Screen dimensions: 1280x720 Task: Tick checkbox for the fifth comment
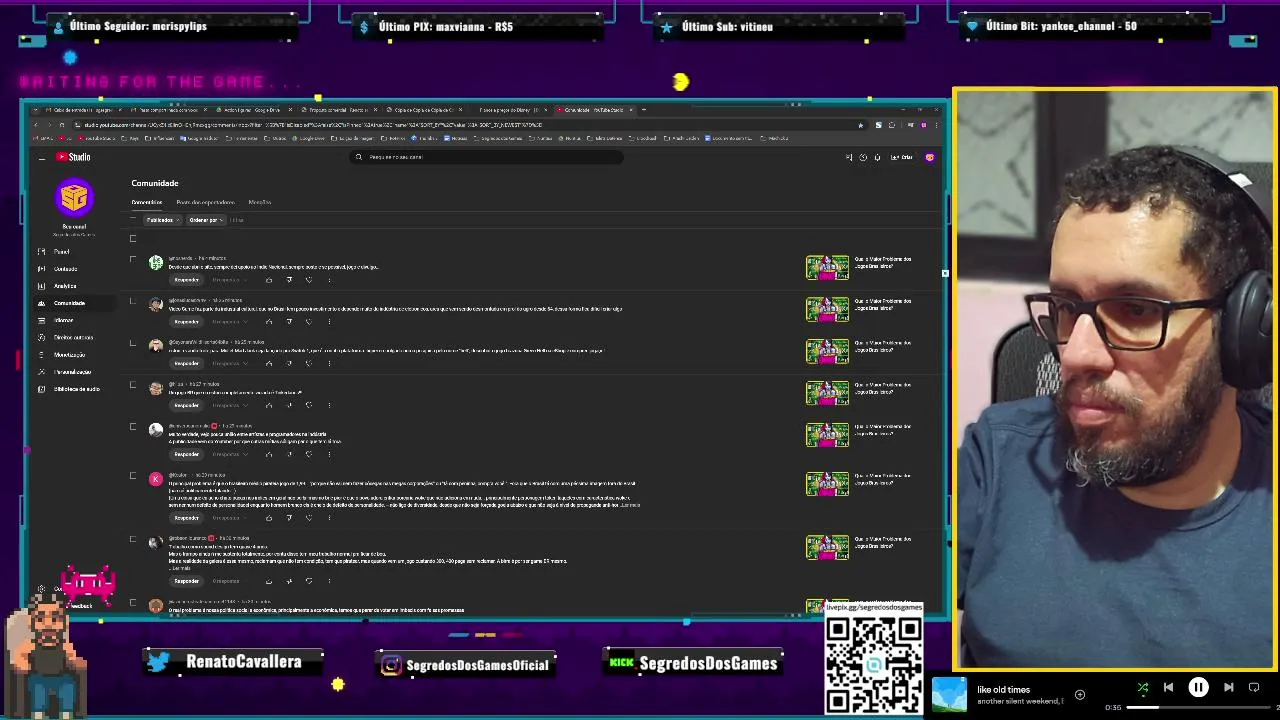[133, 427]
